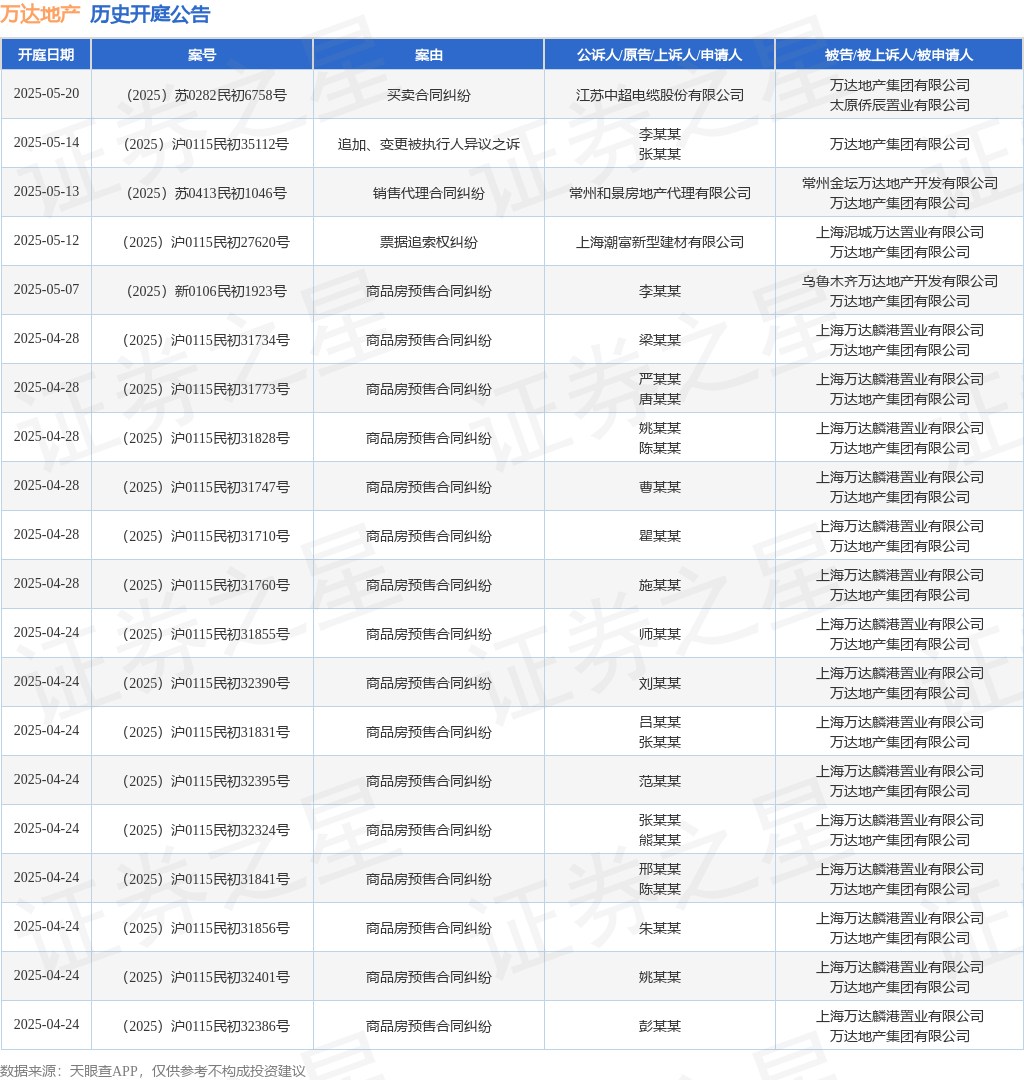Viewport: 1024px width, 1080px height.
Task: Click the 数据来源 天眼查APP footer note
Action: click(x=153, y=1070)
